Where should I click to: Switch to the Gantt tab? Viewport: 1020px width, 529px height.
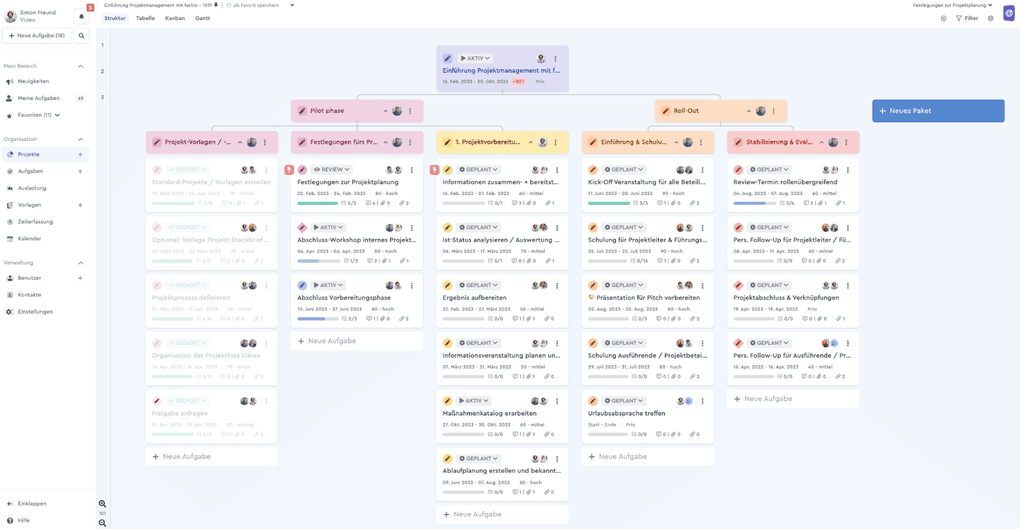(202, 18)
